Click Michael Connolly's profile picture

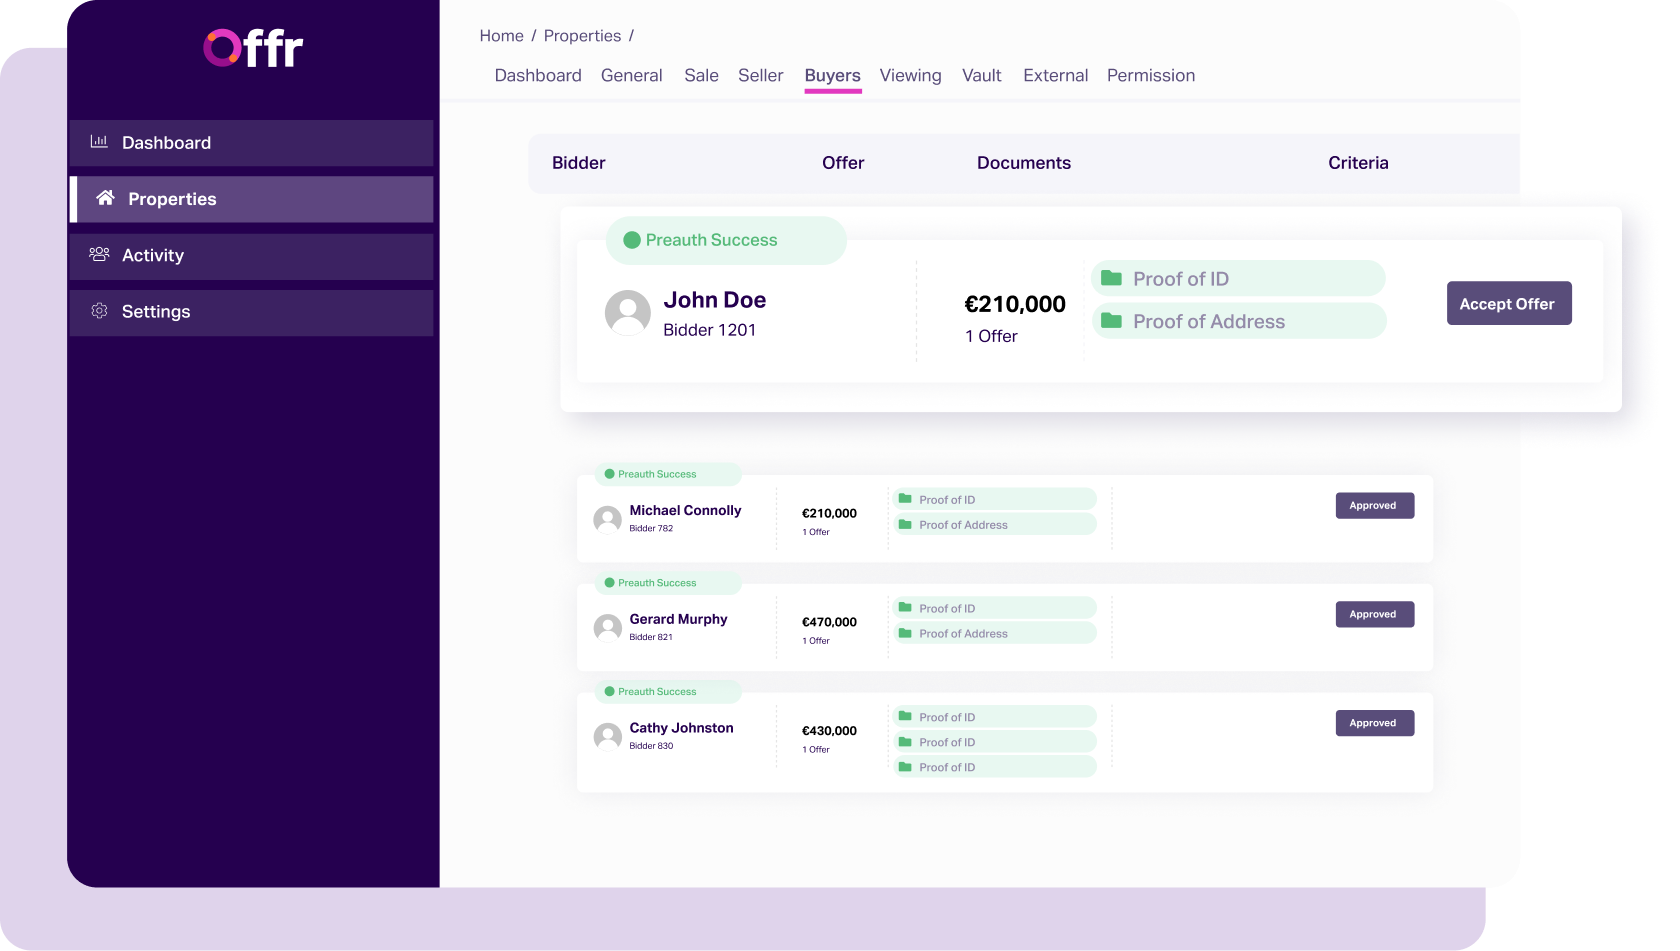pos(607,519)
